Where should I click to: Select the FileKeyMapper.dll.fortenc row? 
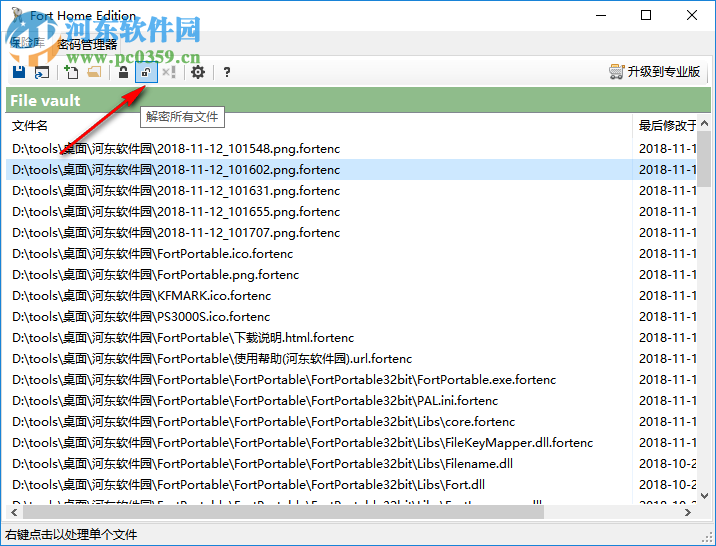(351, 443)
